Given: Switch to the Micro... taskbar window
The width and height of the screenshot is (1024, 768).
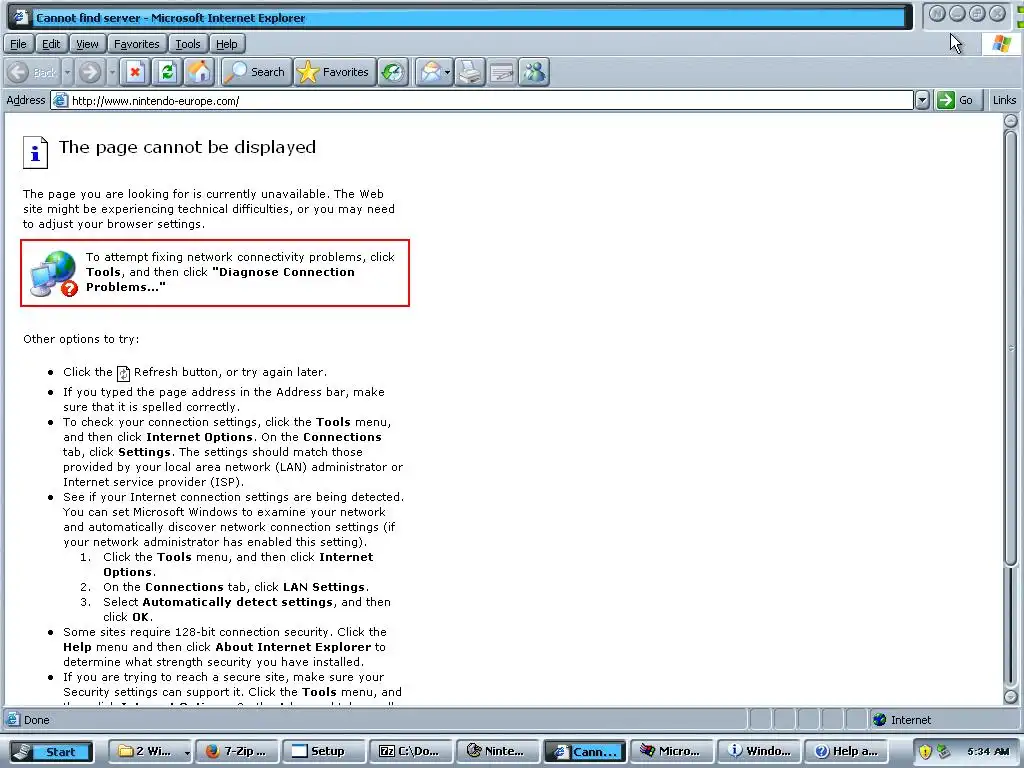Looking at the screenshot, I should coord(671,751).
